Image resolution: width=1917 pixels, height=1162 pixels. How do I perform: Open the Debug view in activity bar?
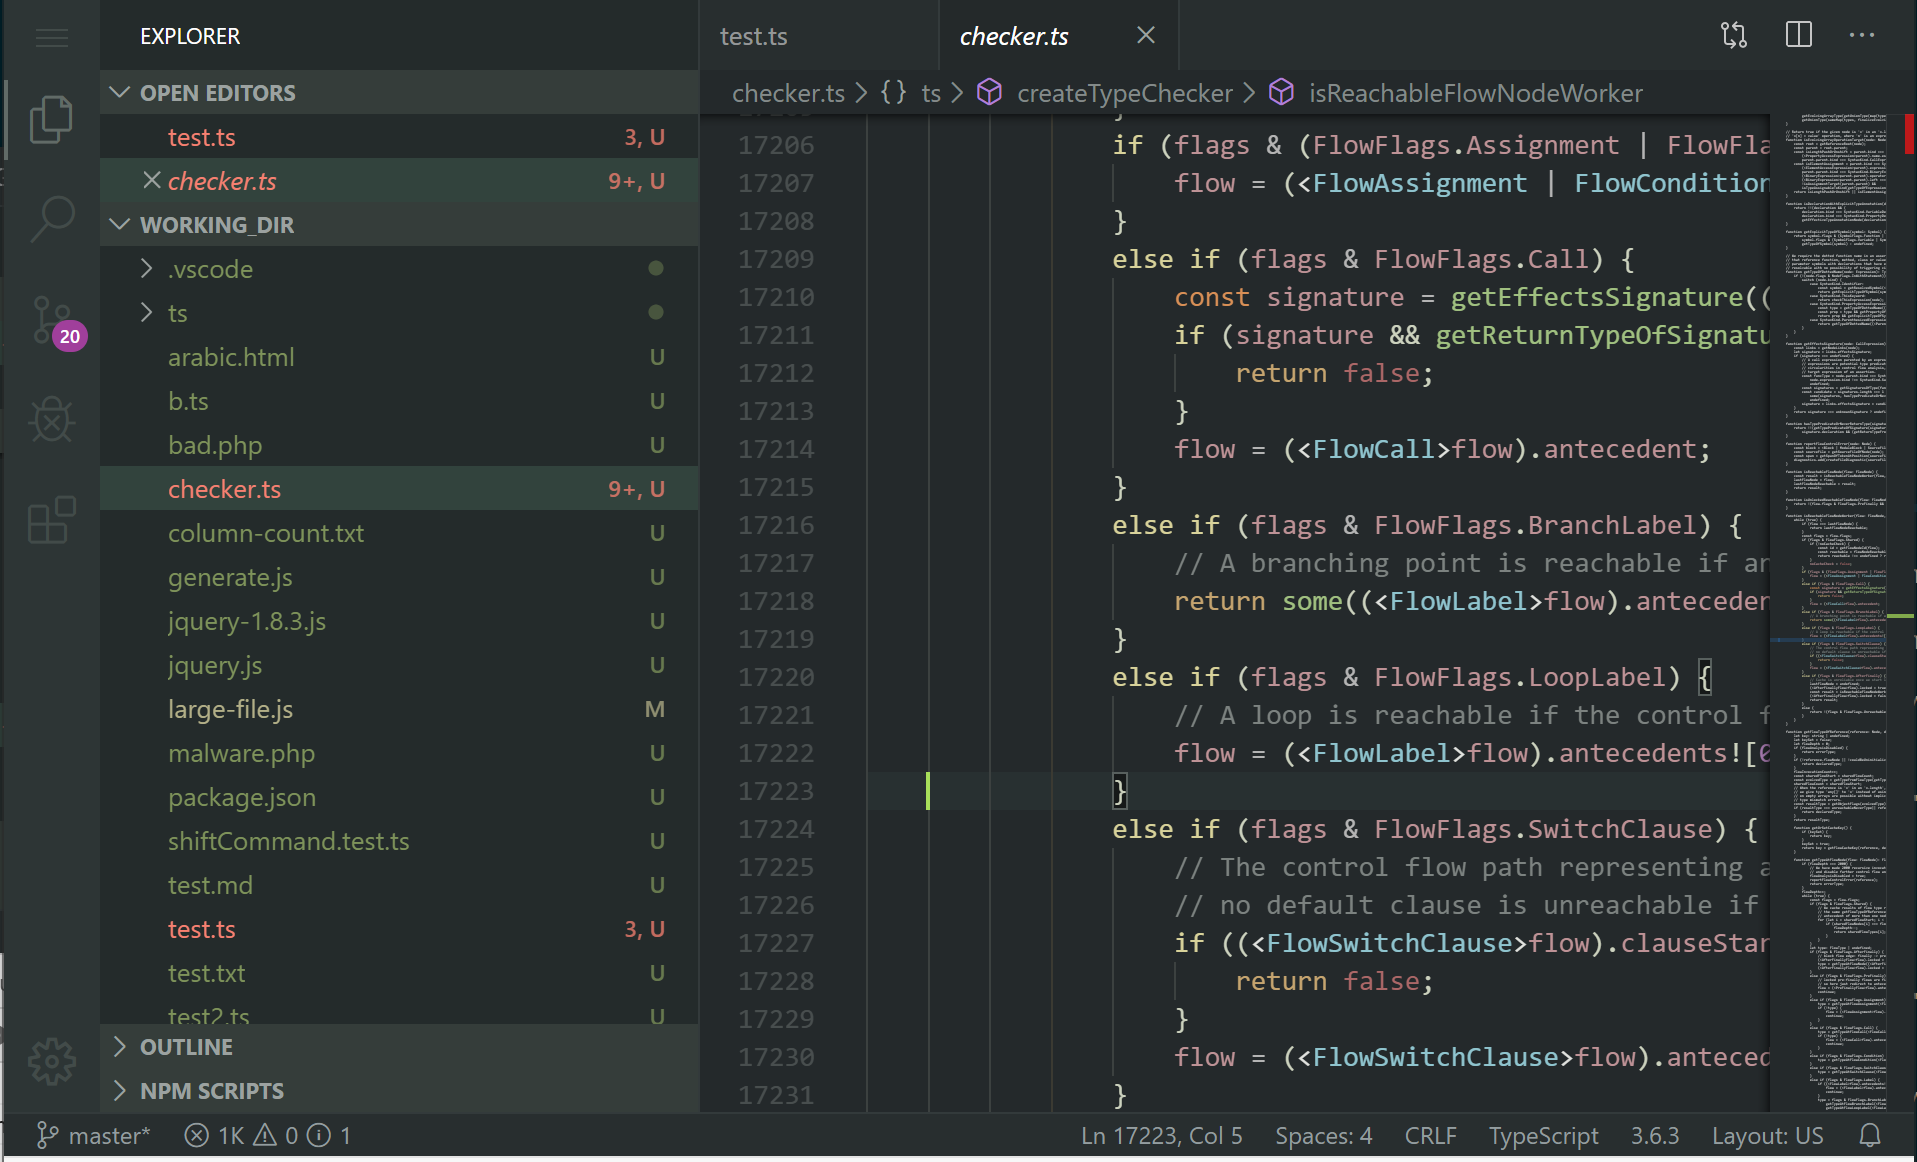[x=51, y=419]
